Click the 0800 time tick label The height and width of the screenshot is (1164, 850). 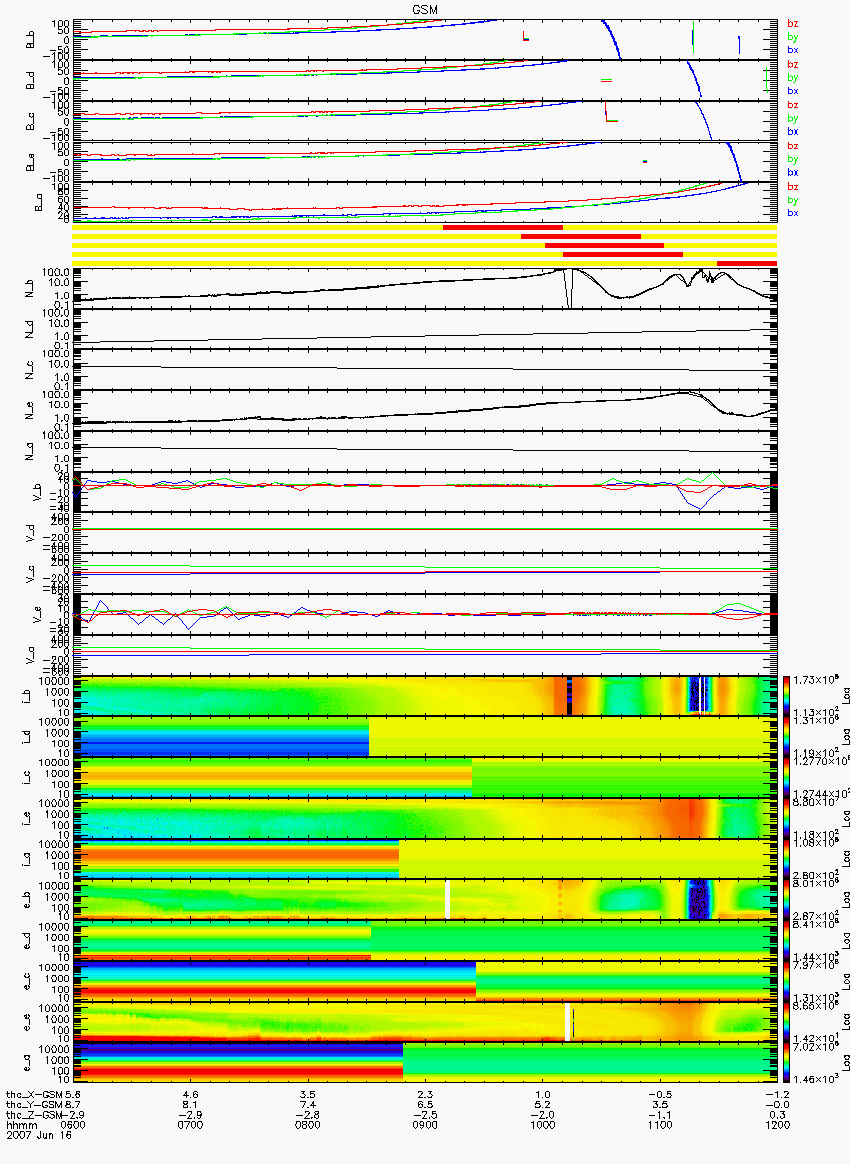(x=307, y=1125)
